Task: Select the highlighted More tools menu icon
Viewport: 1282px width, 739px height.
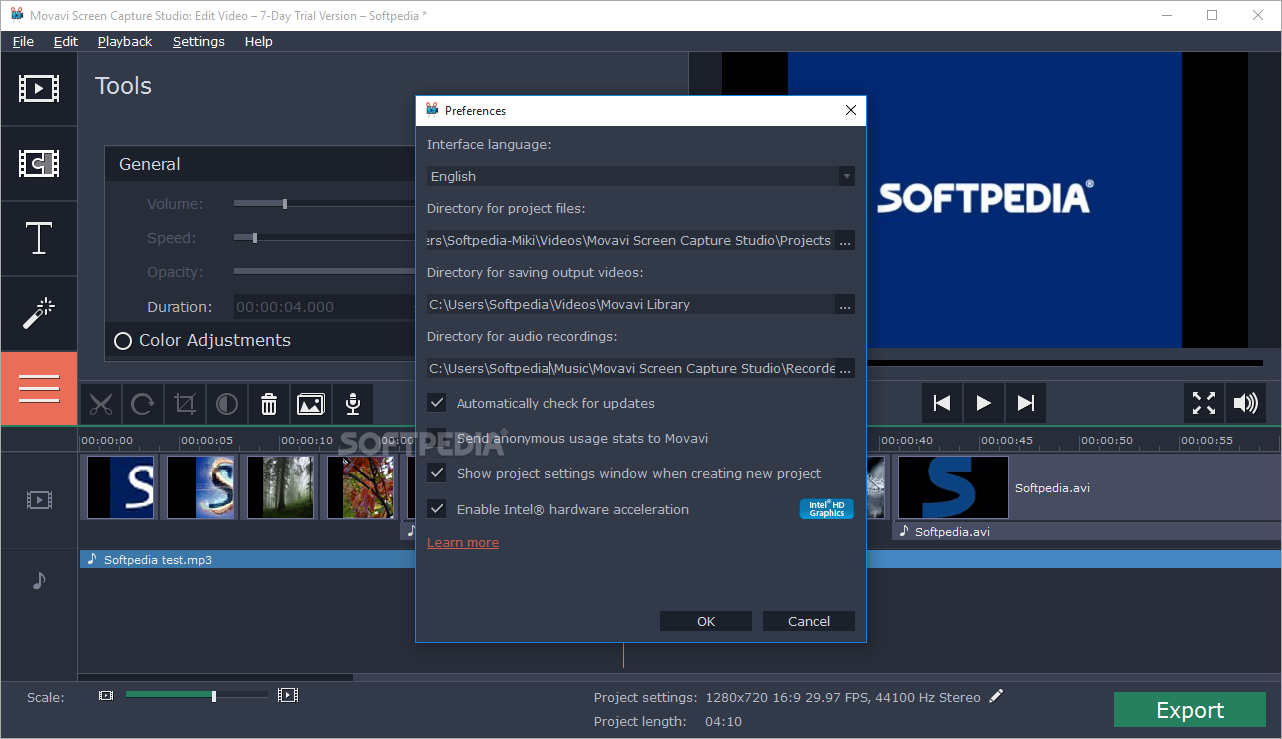Action: coord(39,389)
